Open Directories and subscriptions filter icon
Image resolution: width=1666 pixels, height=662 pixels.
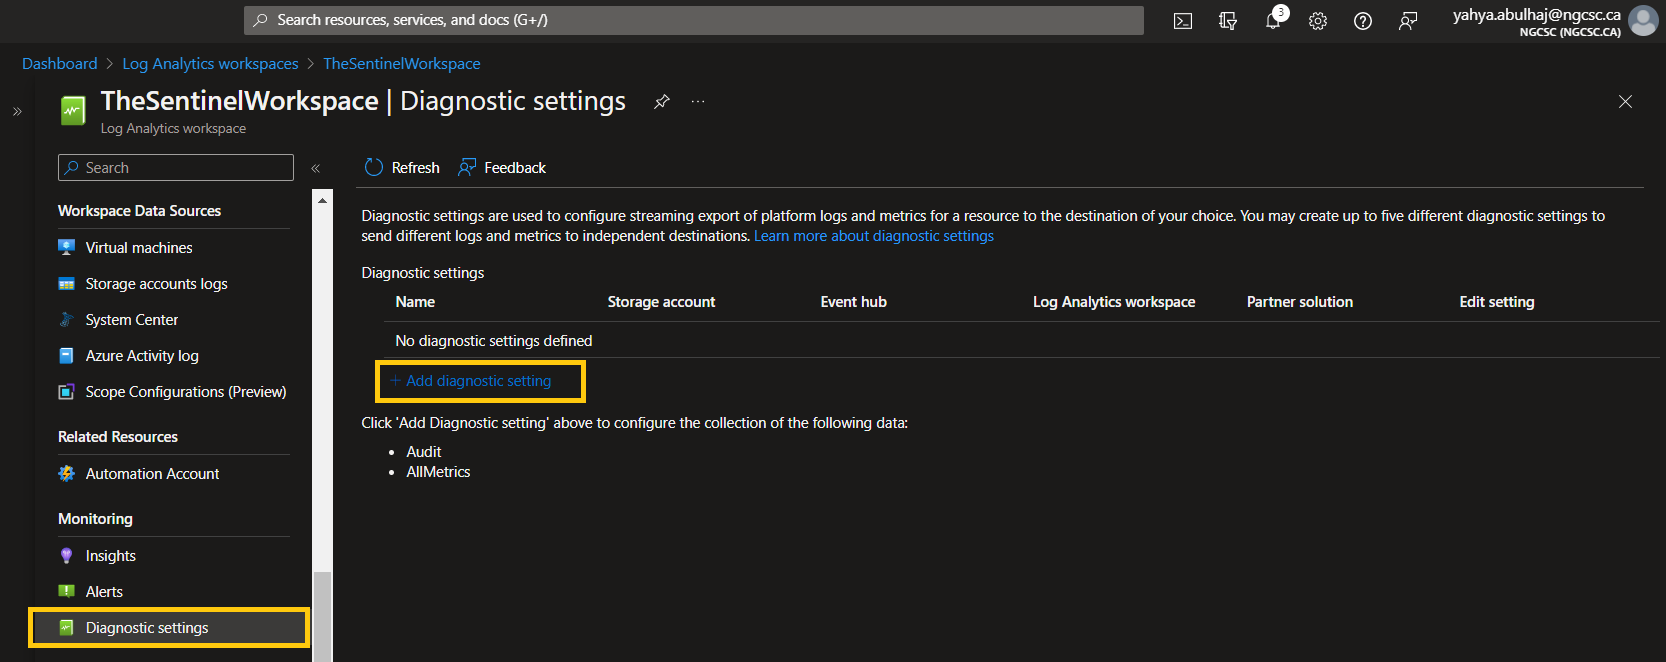[x=1228, y=21]
